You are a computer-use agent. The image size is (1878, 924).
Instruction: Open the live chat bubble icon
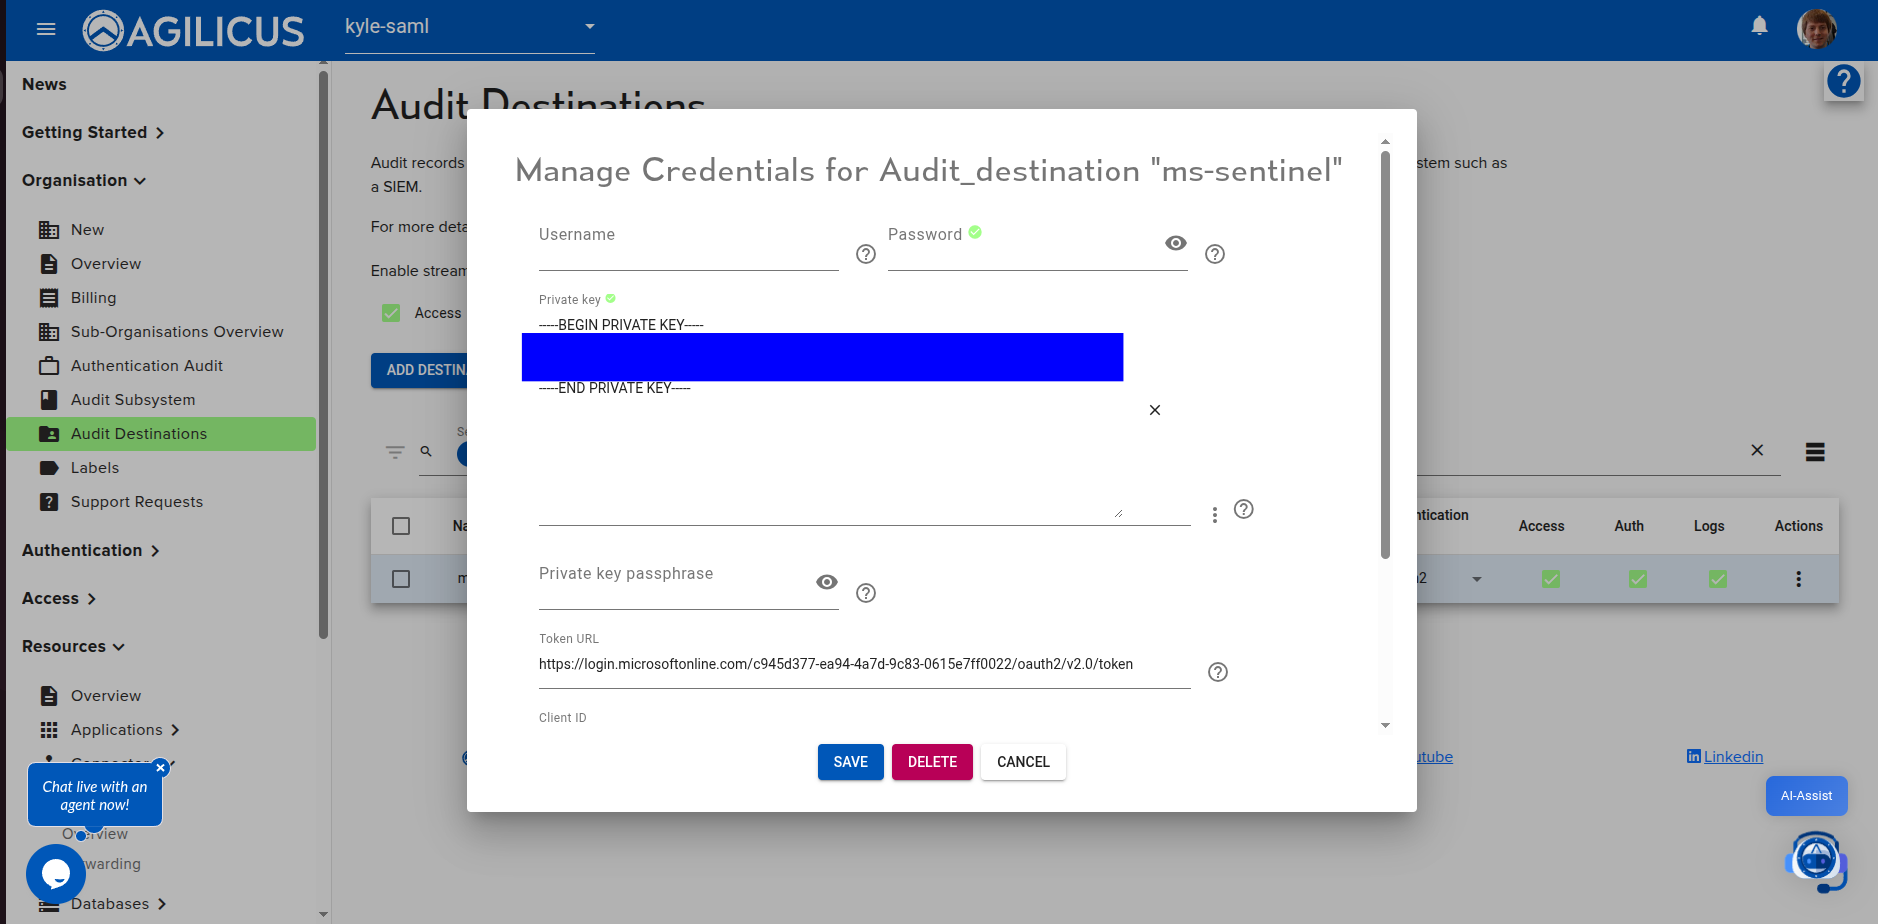(56, 873)
